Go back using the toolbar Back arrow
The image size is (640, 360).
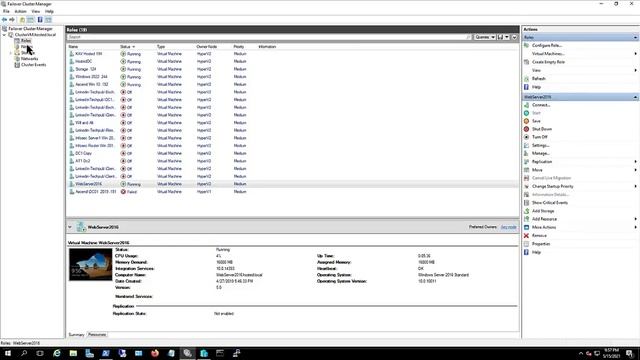point(4,20)
